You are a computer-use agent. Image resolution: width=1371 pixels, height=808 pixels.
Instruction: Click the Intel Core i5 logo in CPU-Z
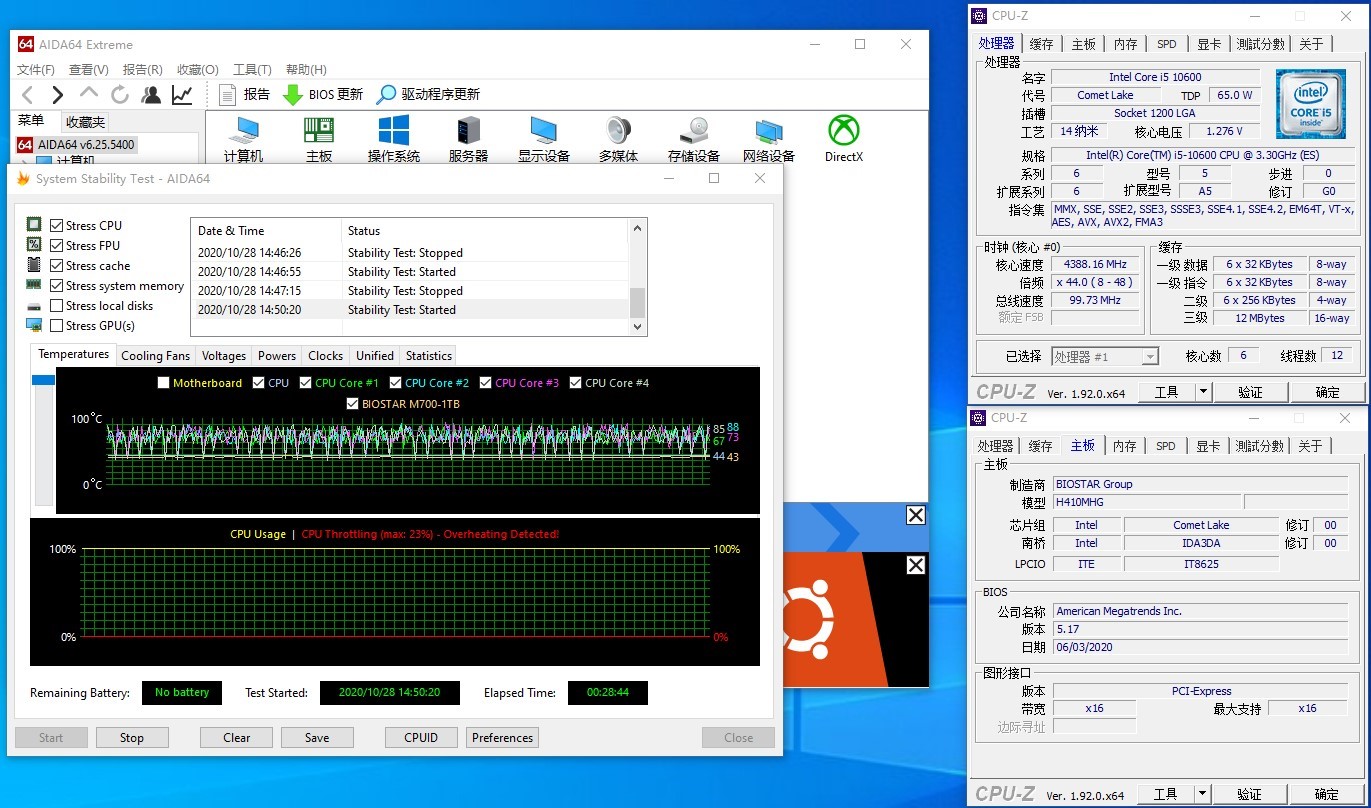(1310, 103)
